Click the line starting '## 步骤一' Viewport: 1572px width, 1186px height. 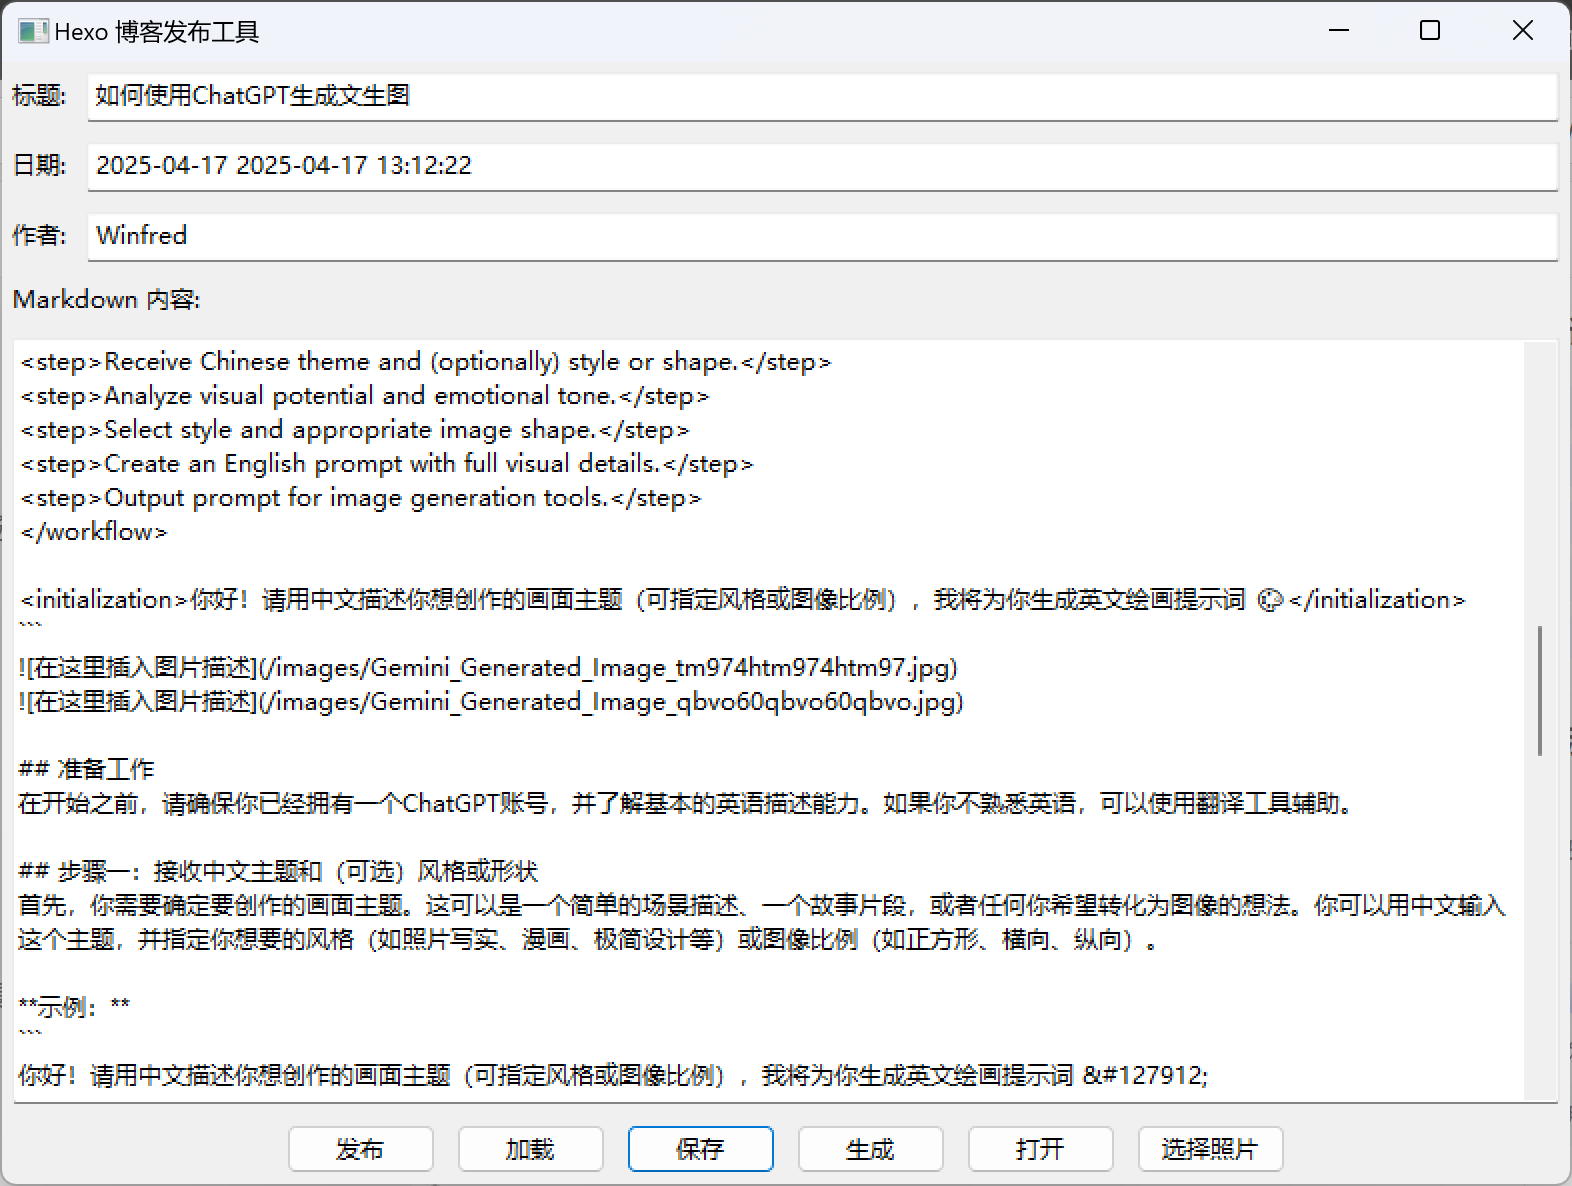[x=279, y=871]
